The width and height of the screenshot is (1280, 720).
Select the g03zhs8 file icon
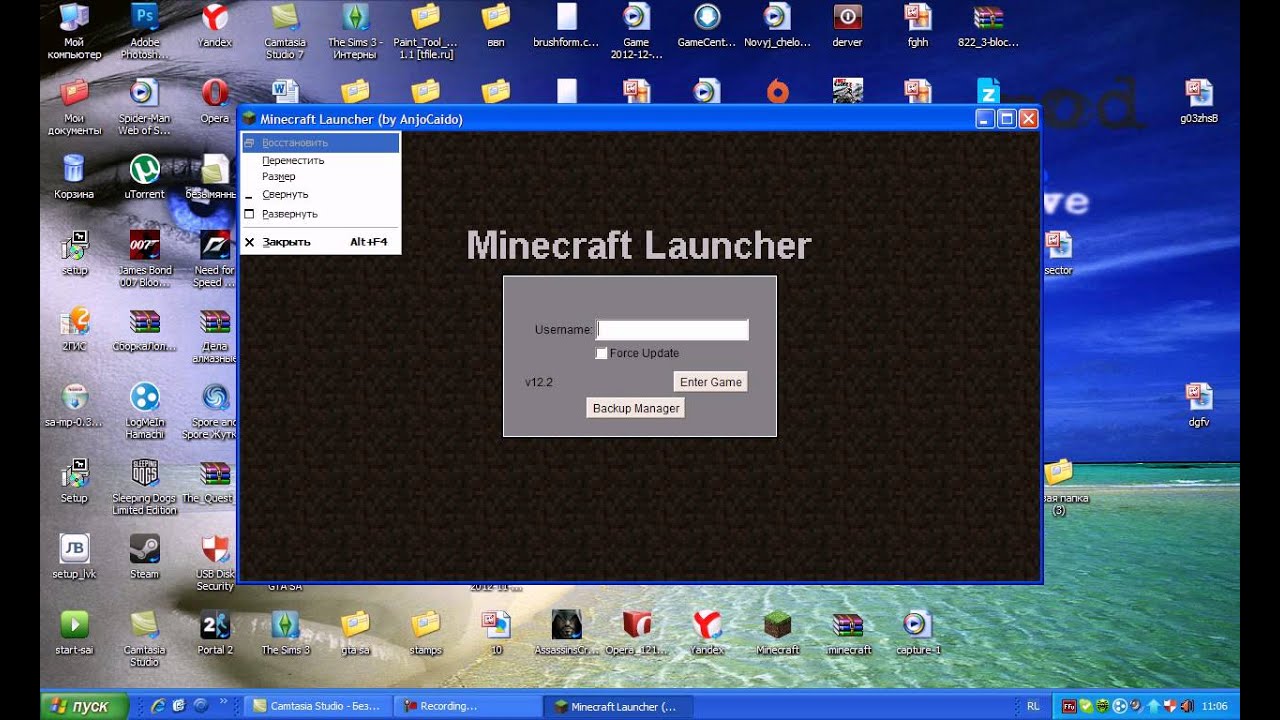(x=1199, y=101)
